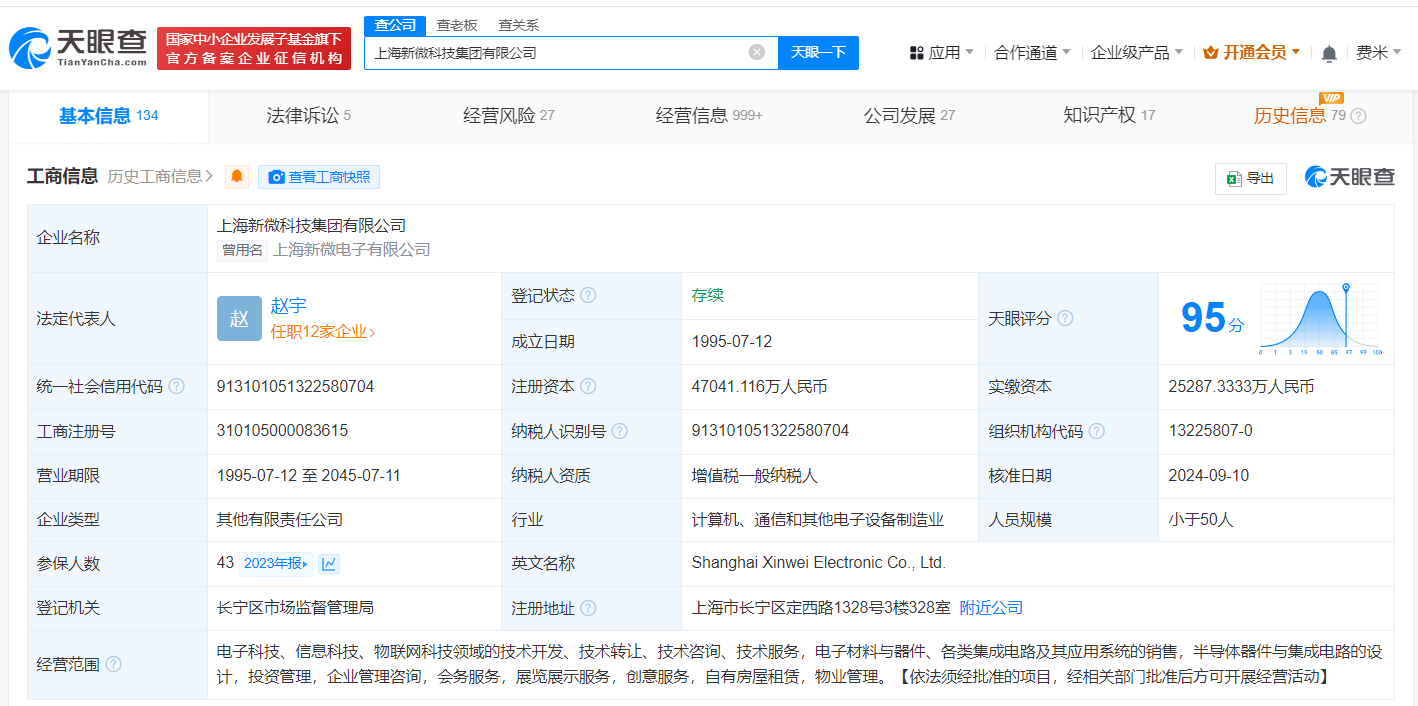Click the camera icon on 查看工商快照
Image resolution: width=1418 pixels, height=706 pixels.
[x=276, y=177]
